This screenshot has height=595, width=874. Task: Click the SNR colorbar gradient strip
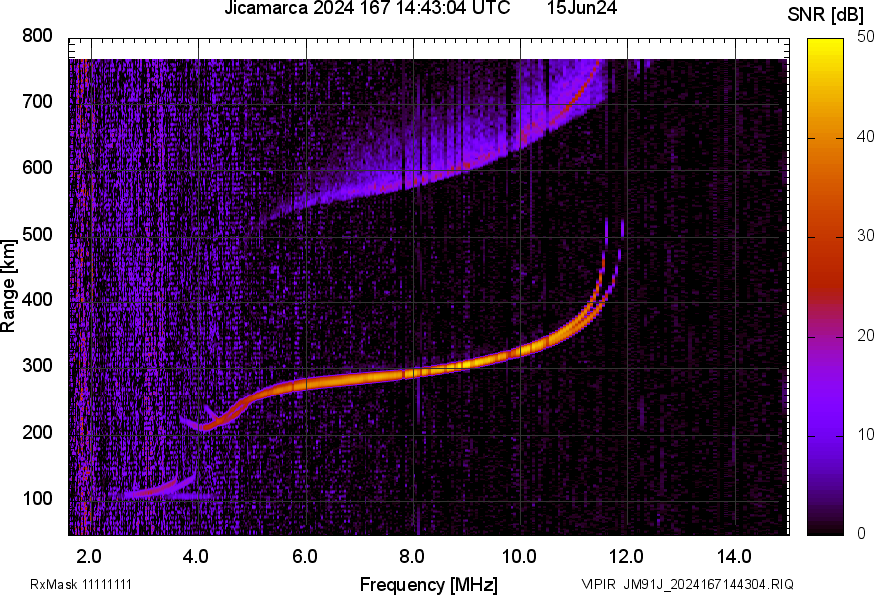pyautogui.click(x=826, y=287)
